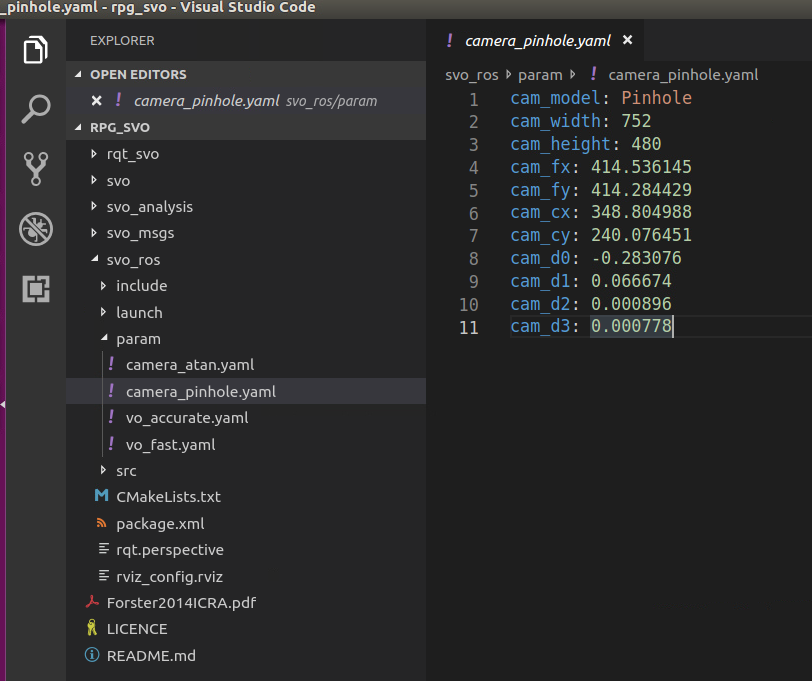This screenshot has height=681, width=812.
Task: Click the PDF icon beside Forster2014ICRA.pdf
Action: 92,601
